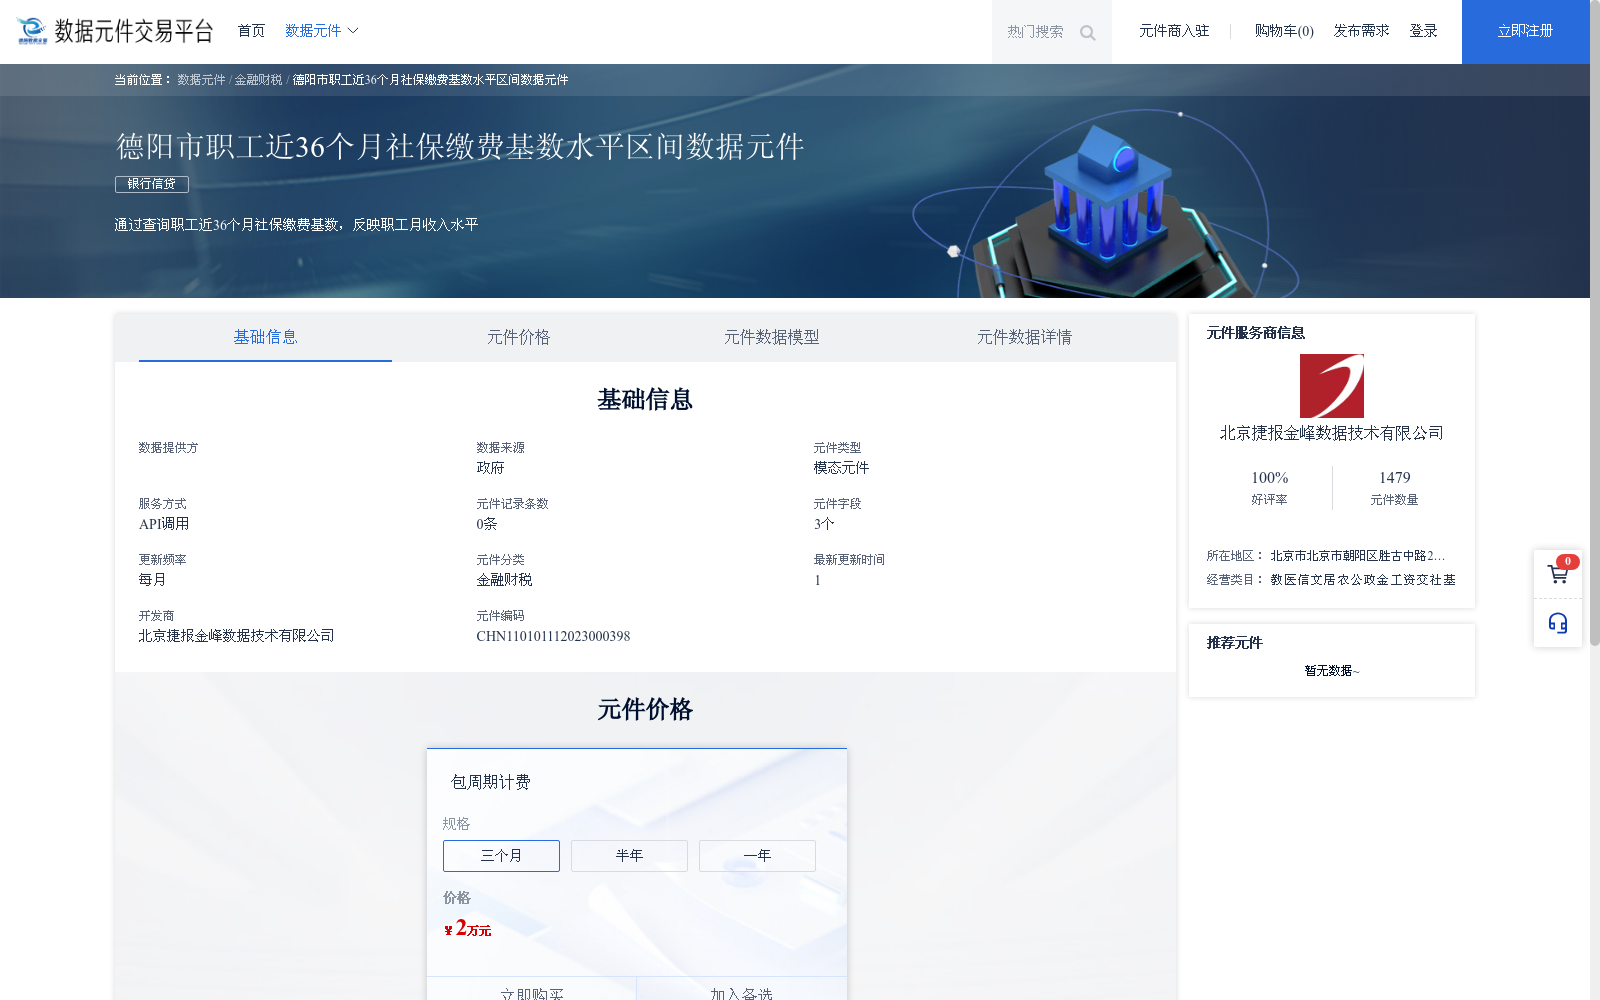The height and width of the screenshot is (1000, 1600).
Task: Switch to the 元件数据模型 tab
Action: coord(771,337)
